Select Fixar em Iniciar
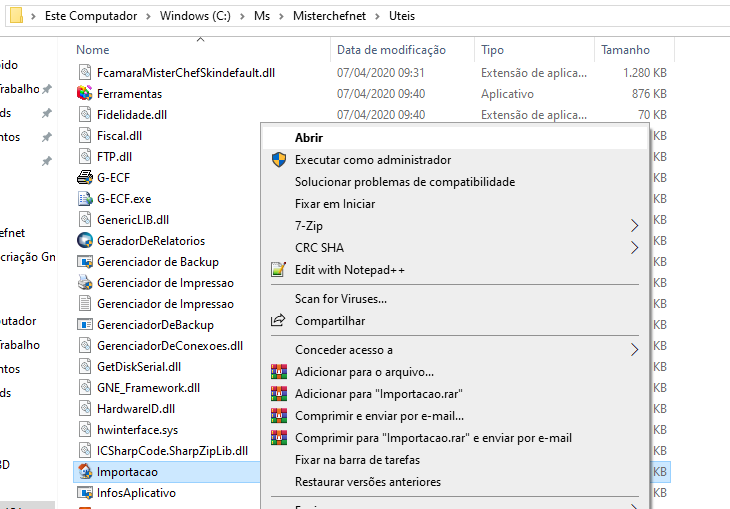This screenshot has height=509, width=730. 455,204
